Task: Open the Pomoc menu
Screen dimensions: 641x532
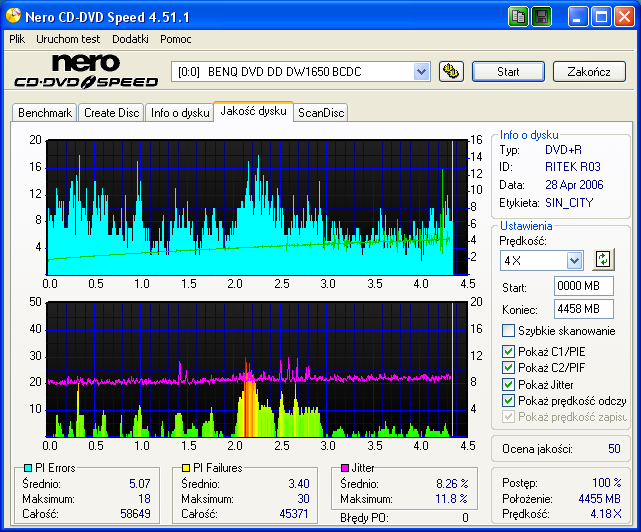Action: (176, 39)
